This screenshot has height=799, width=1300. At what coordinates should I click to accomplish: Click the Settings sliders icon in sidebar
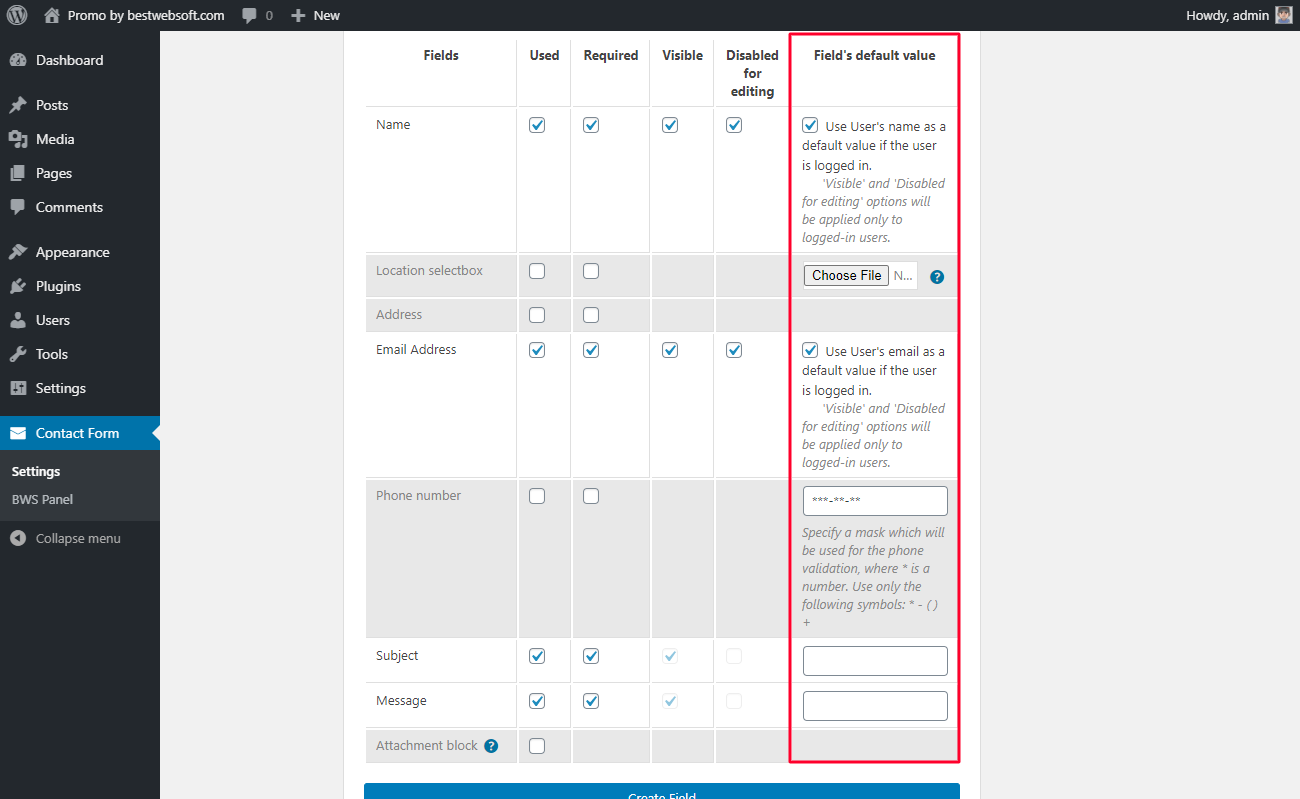18,388
